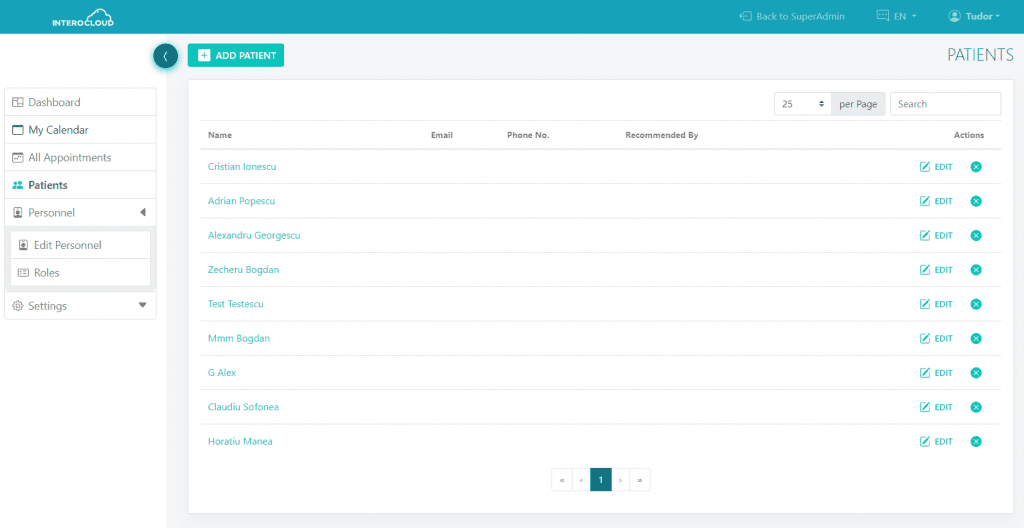Expand the Settings sidebar section
Image resolution: width=1024 pixels, height=528 pixels.
pos(80,306)
